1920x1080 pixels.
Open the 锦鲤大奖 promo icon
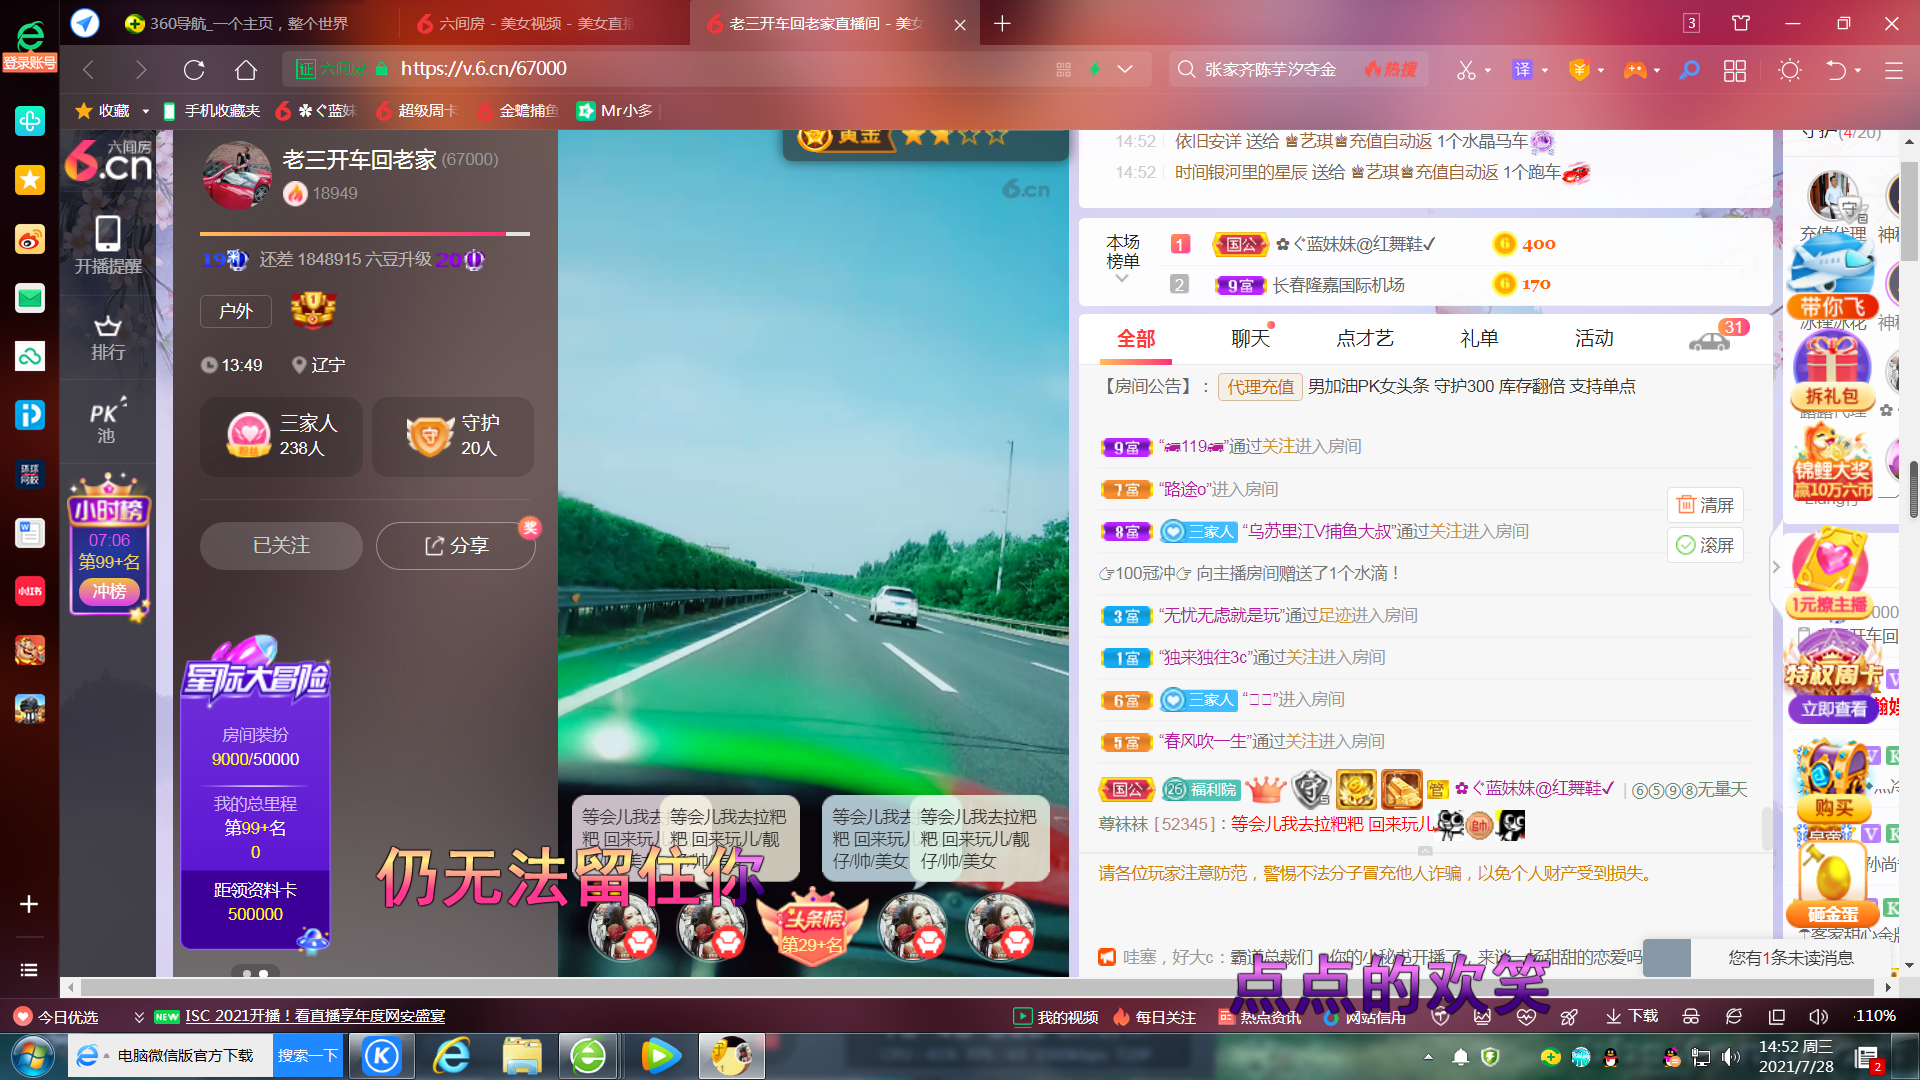[x=1832, y=462]
